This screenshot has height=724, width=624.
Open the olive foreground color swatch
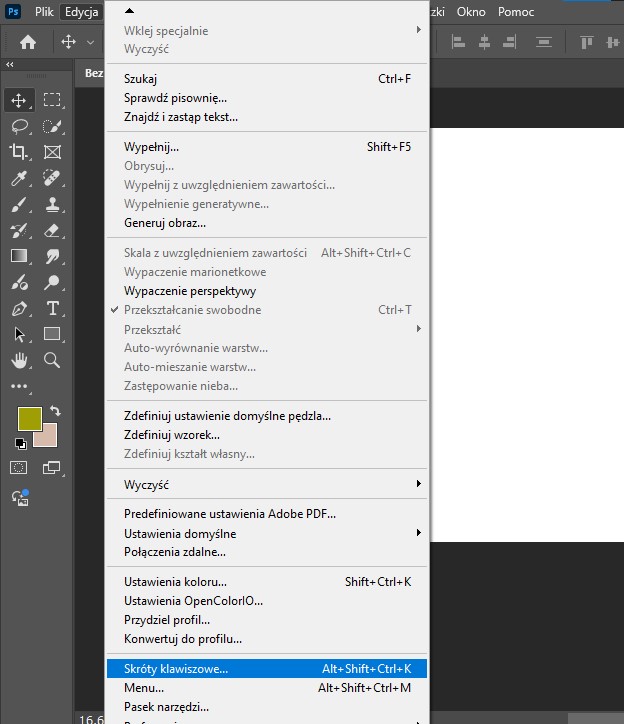click(30, 418)
